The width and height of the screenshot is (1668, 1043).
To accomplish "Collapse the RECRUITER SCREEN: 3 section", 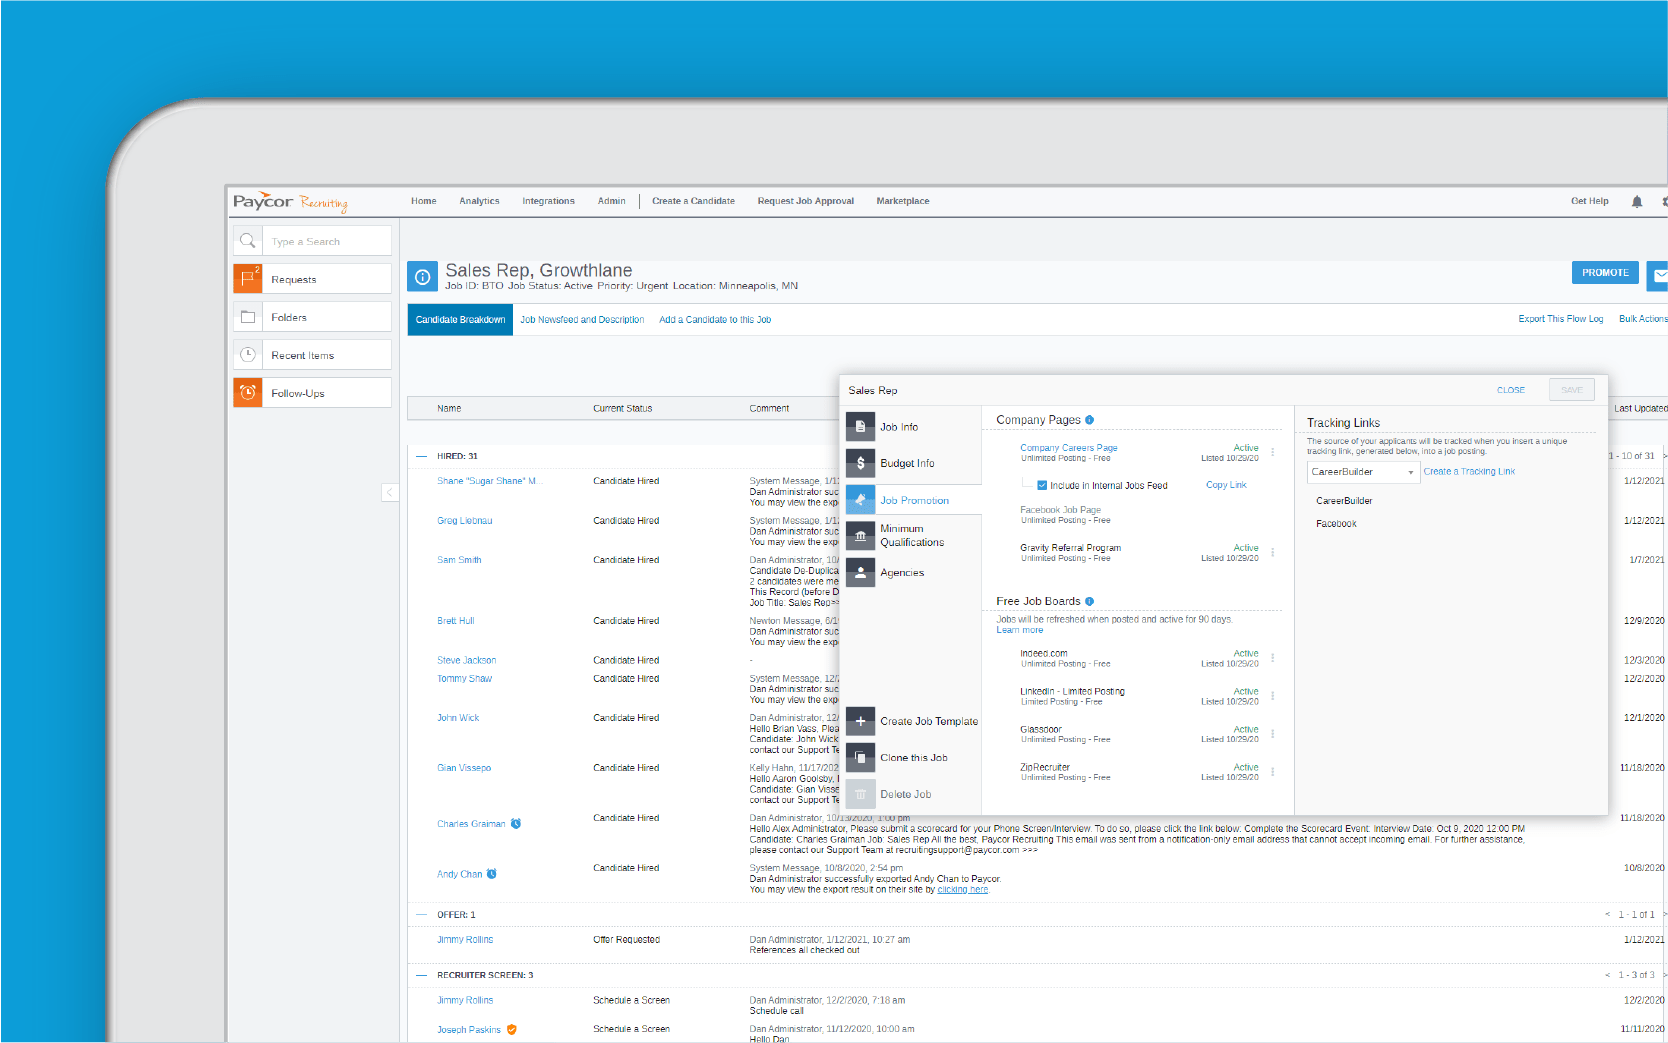I will [x=421, y=975].
